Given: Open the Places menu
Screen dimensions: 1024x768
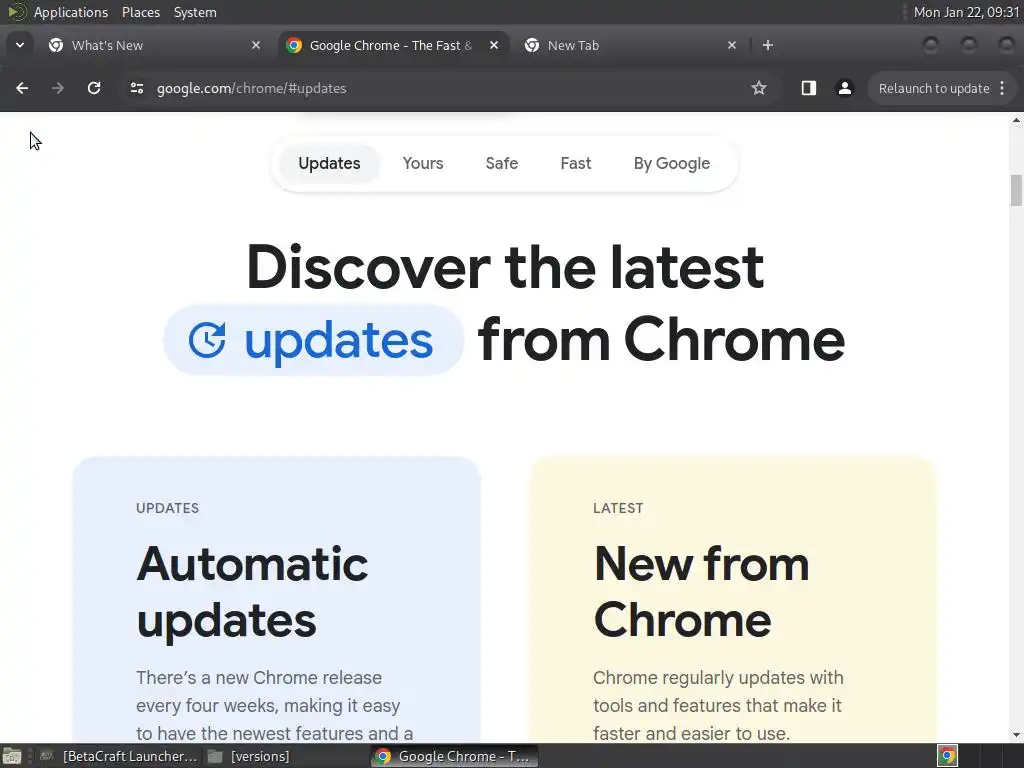Looking at the screenshot, I should point(140,12).
